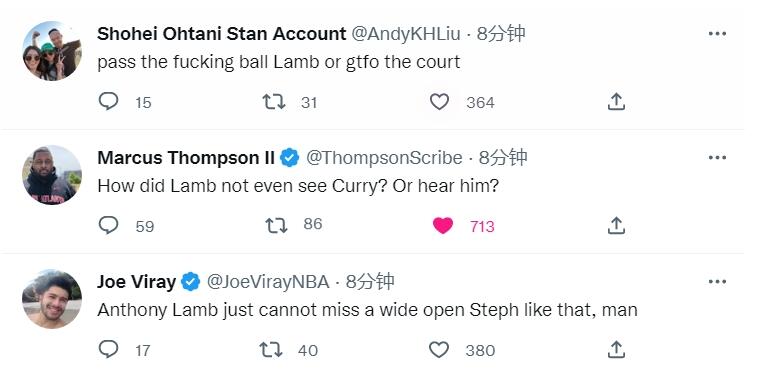This screenshot has height=371, width=758.
Task: Share the Joe Viray tweet
Action: point(616,349)
